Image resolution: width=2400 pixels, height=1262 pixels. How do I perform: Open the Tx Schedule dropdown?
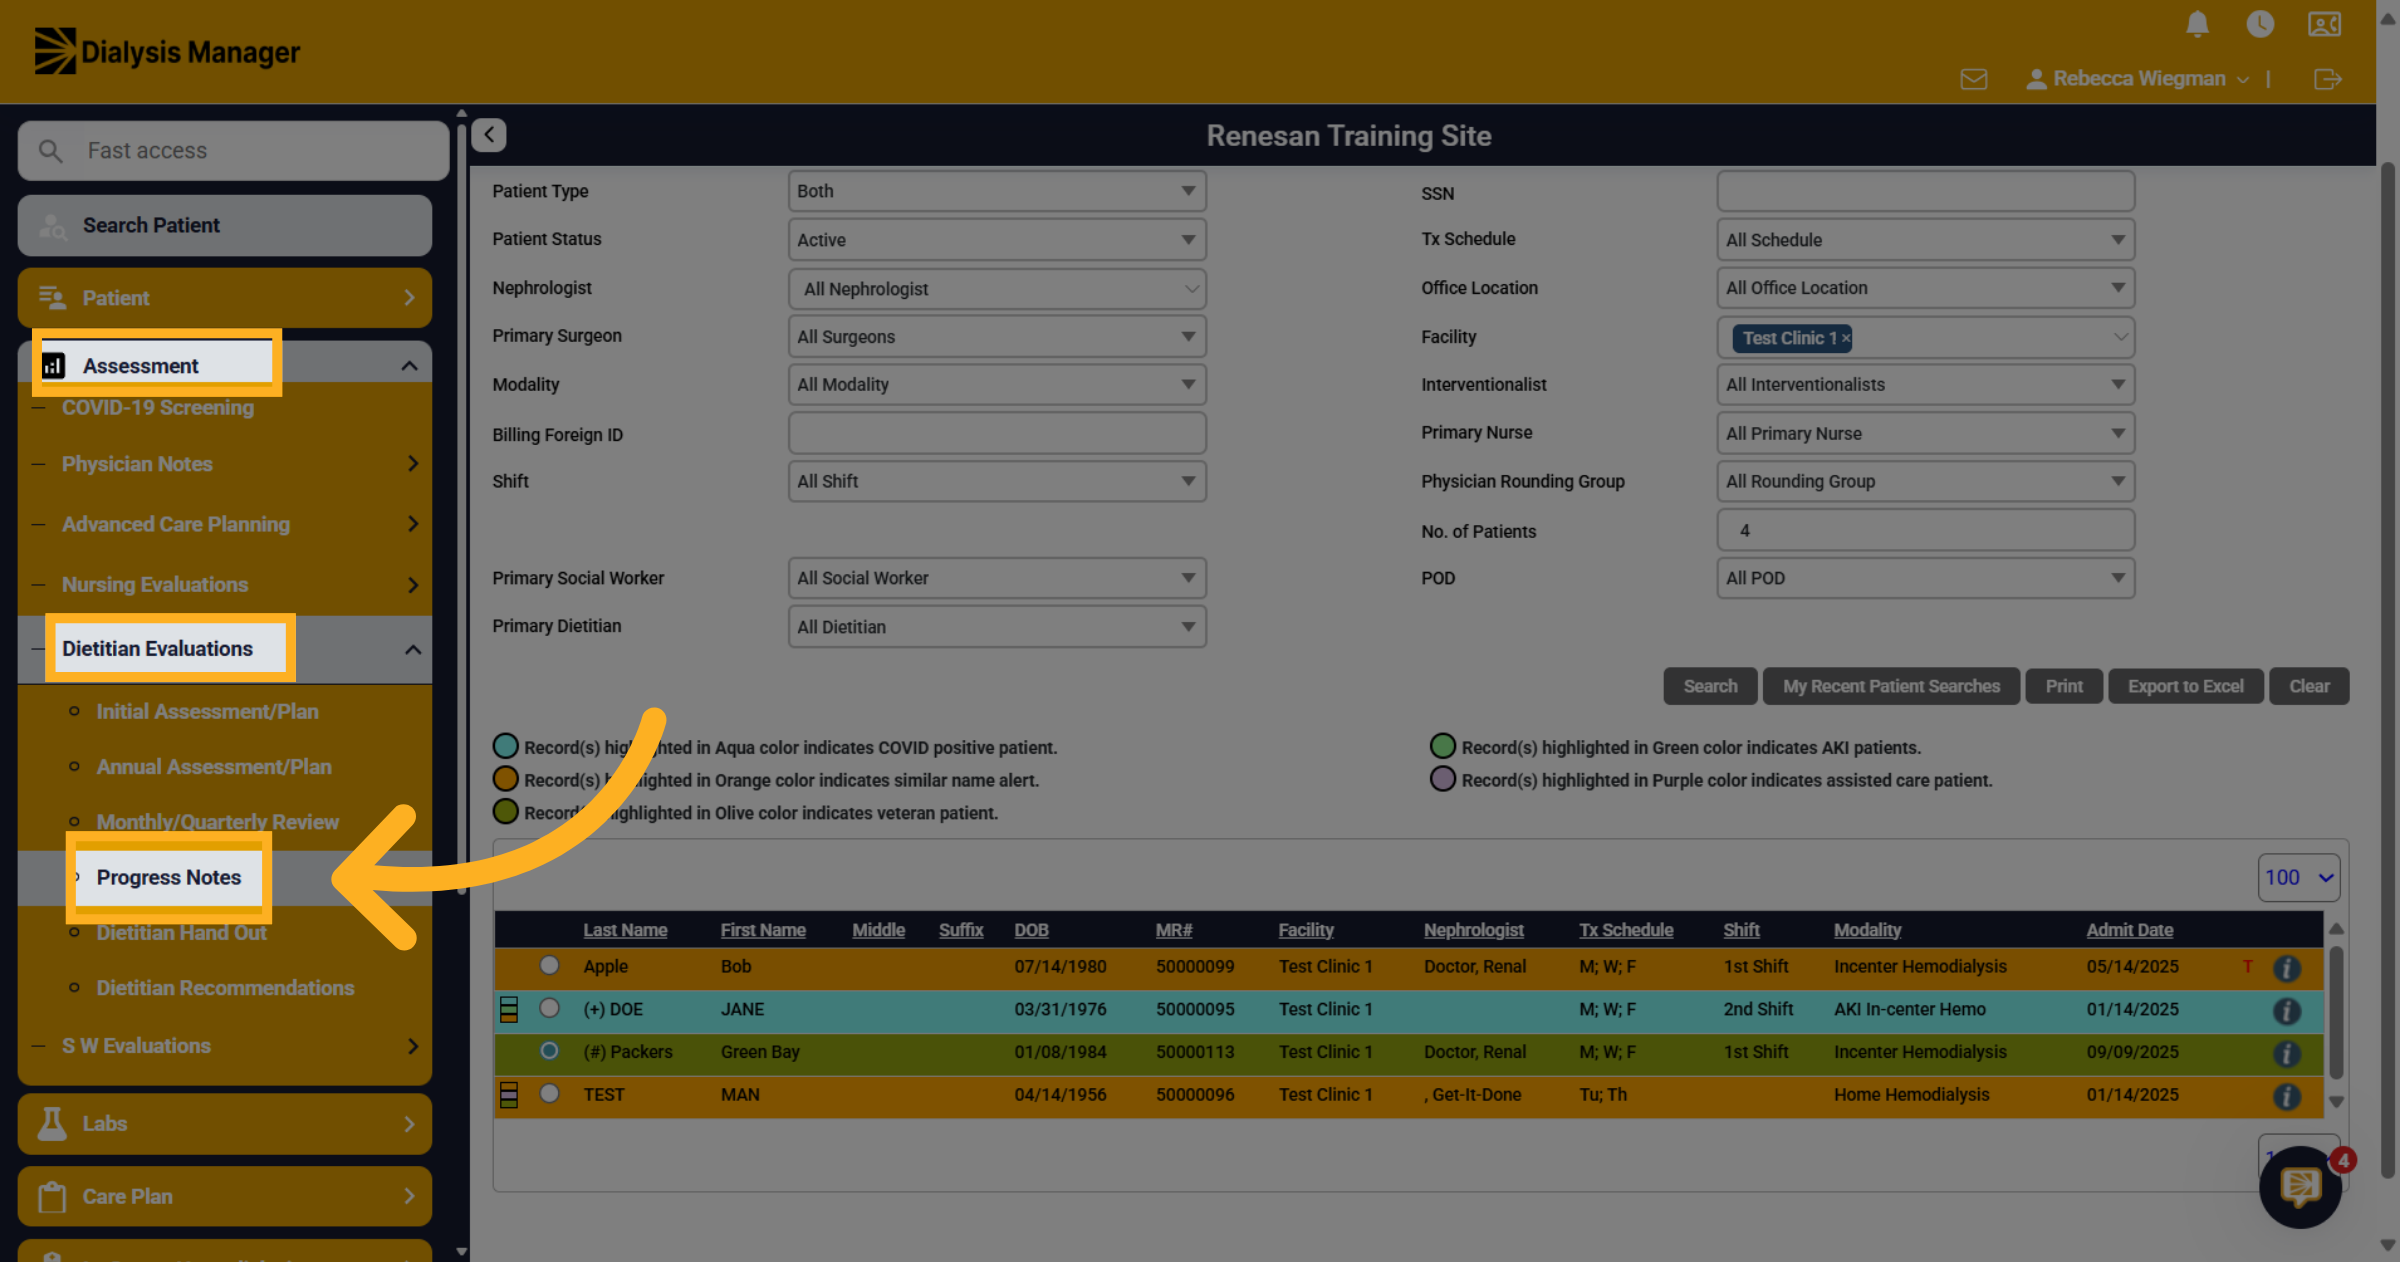coord(1925,240)
